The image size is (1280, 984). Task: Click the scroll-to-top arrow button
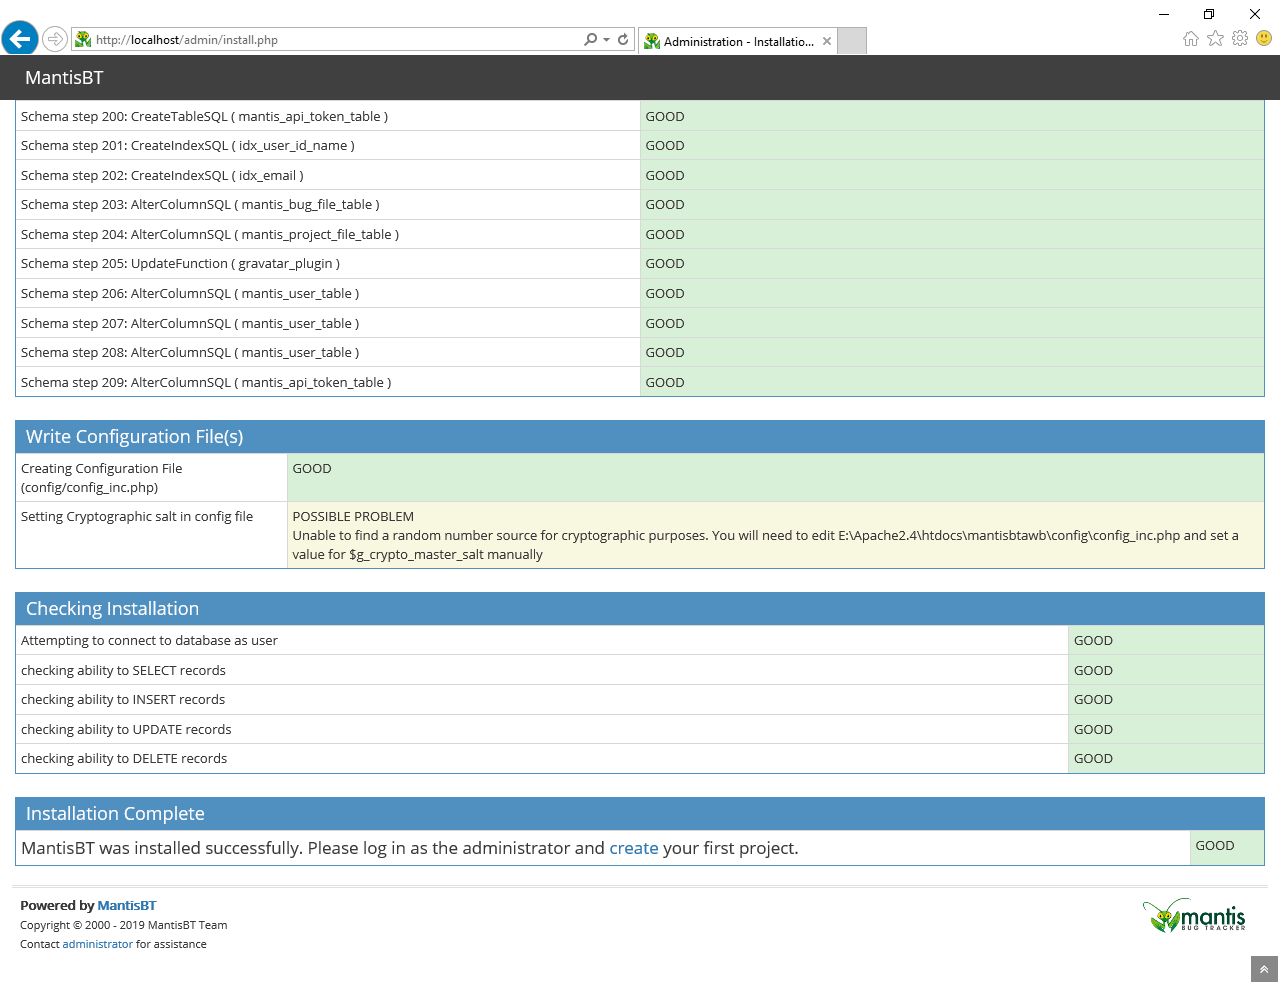(x=1264, y=969)
